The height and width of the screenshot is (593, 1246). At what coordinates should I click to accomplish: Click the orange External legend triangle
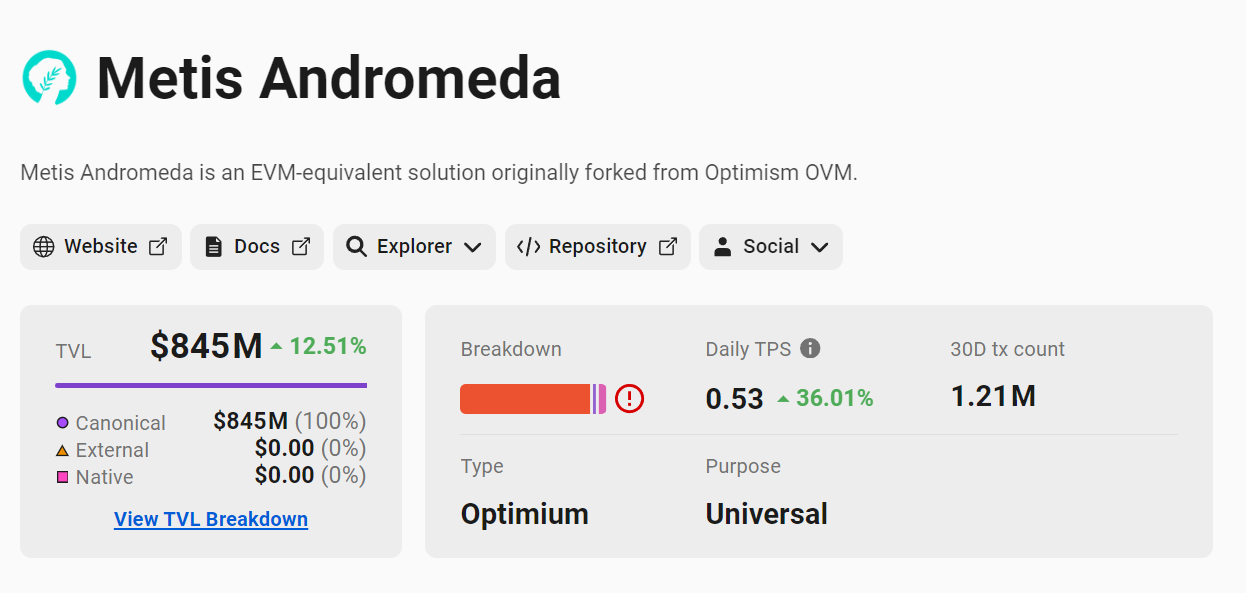click(62, 451)
